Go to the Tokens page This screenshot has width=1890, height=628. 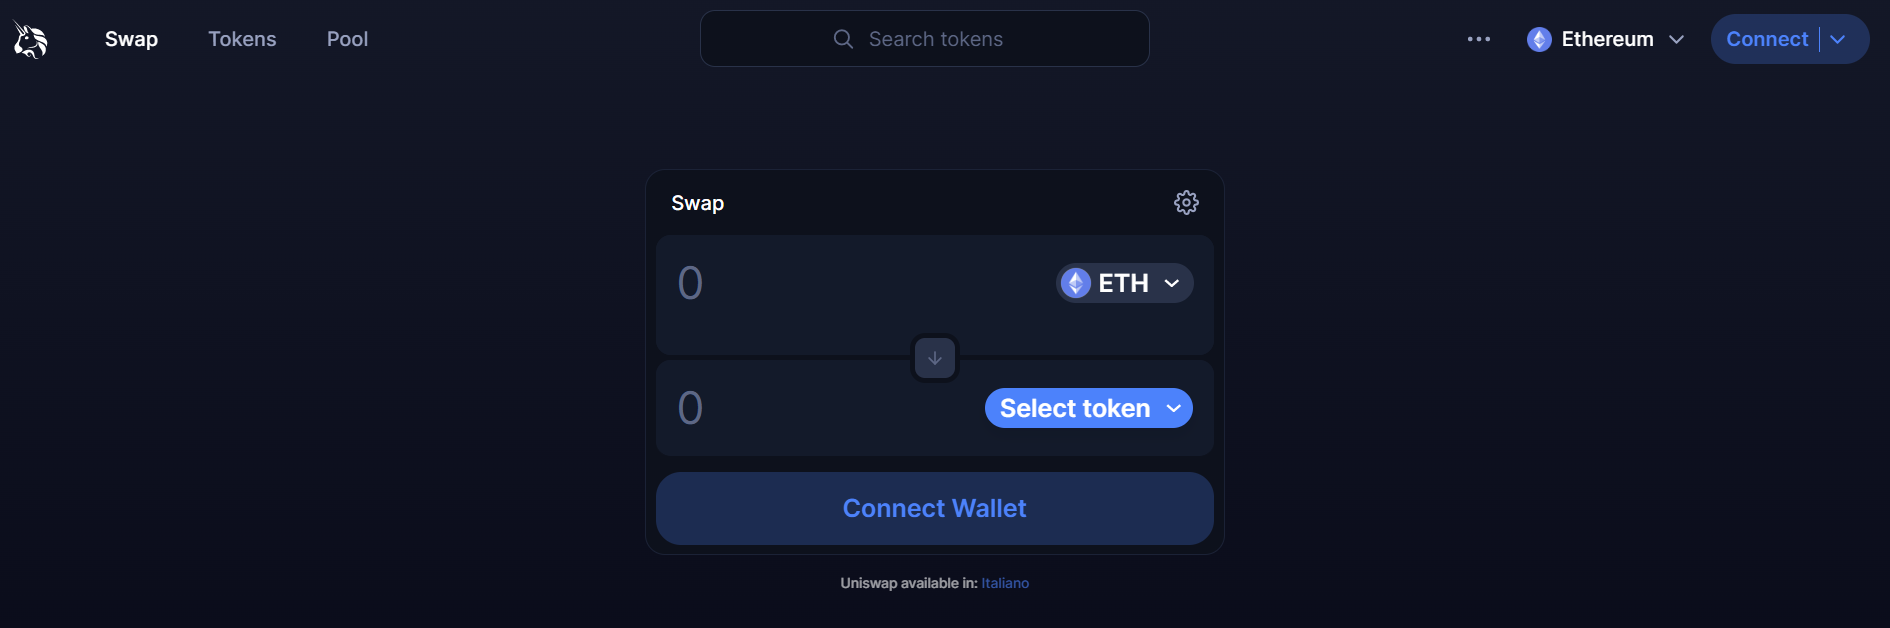242,39
